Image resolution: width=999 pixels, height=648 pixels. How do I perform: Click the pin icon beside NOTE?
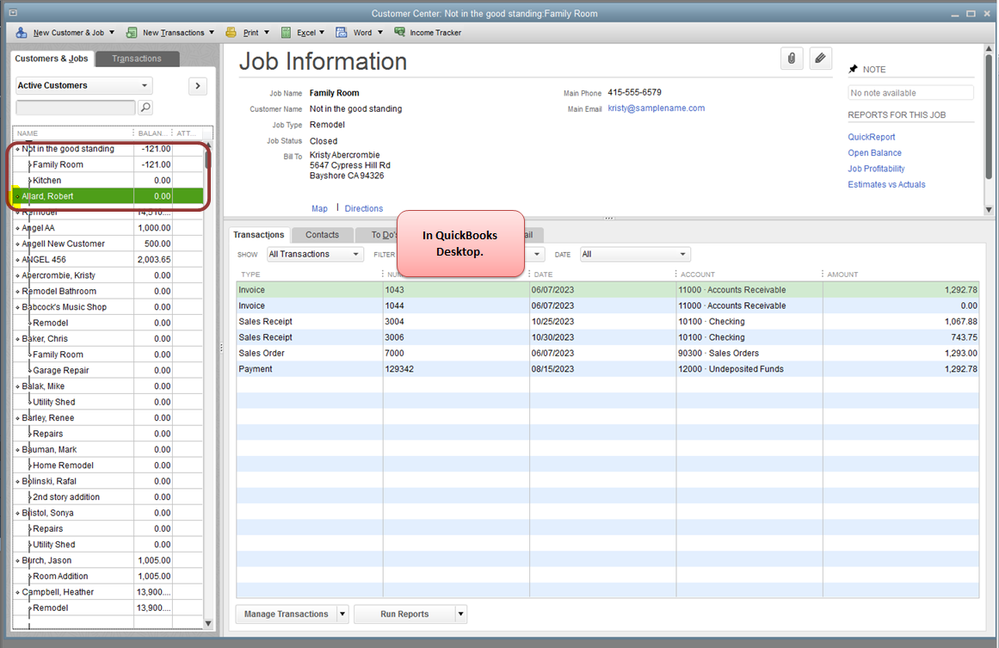853,69
